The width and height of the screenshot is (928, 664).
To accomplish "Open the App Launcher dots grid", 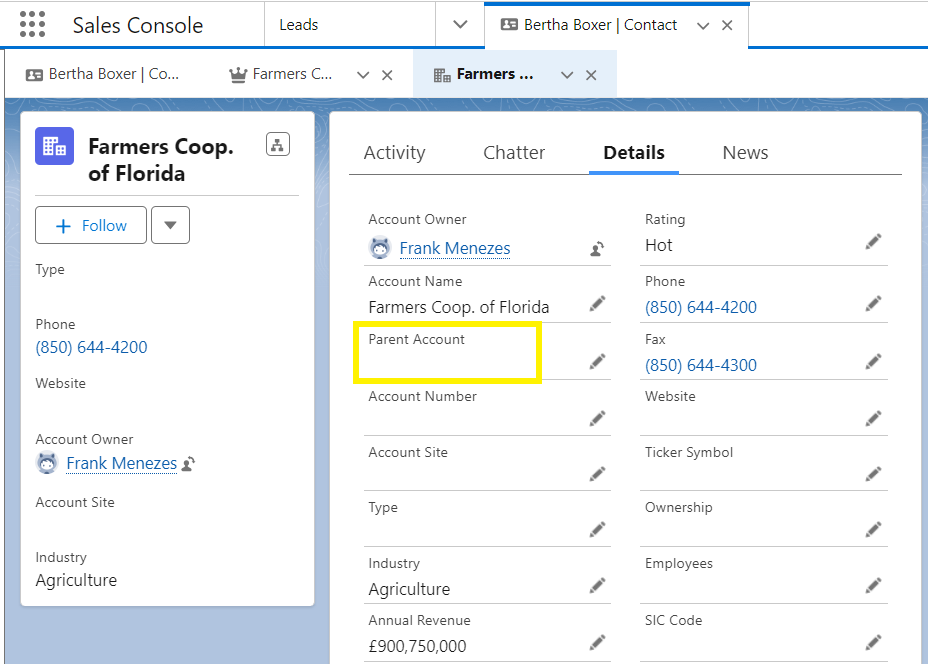I will coord(32,24).
